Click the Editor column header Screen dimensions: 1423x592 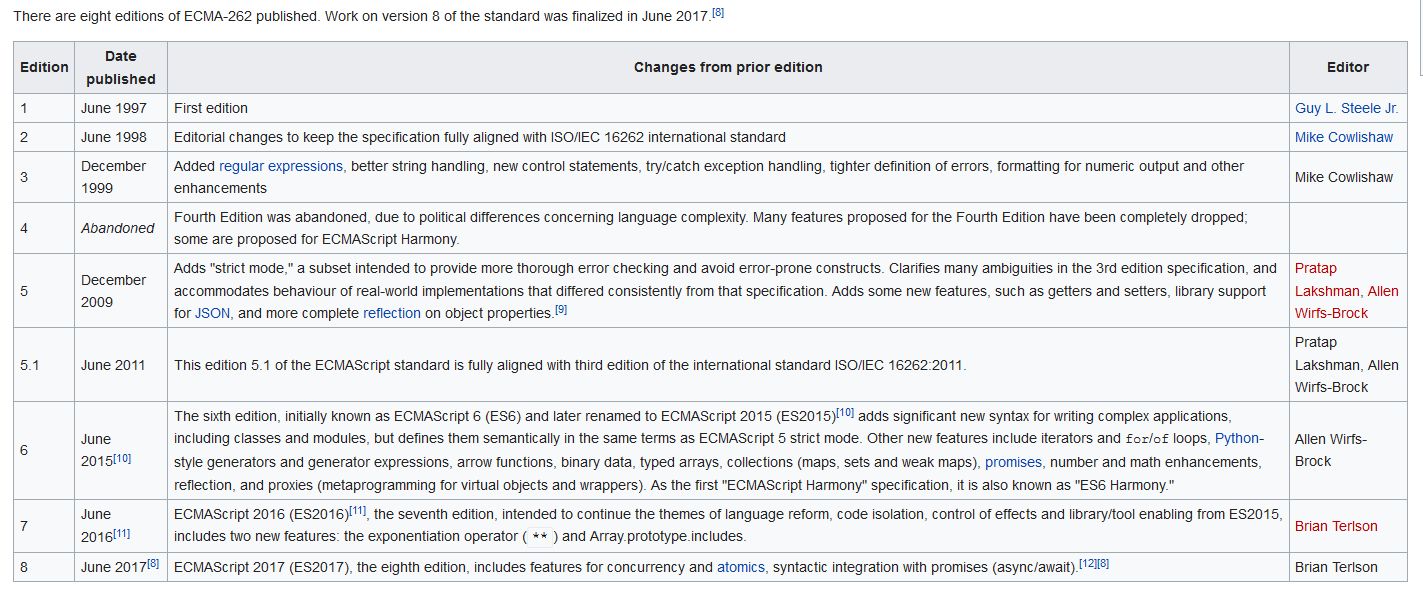(1347, 67)
